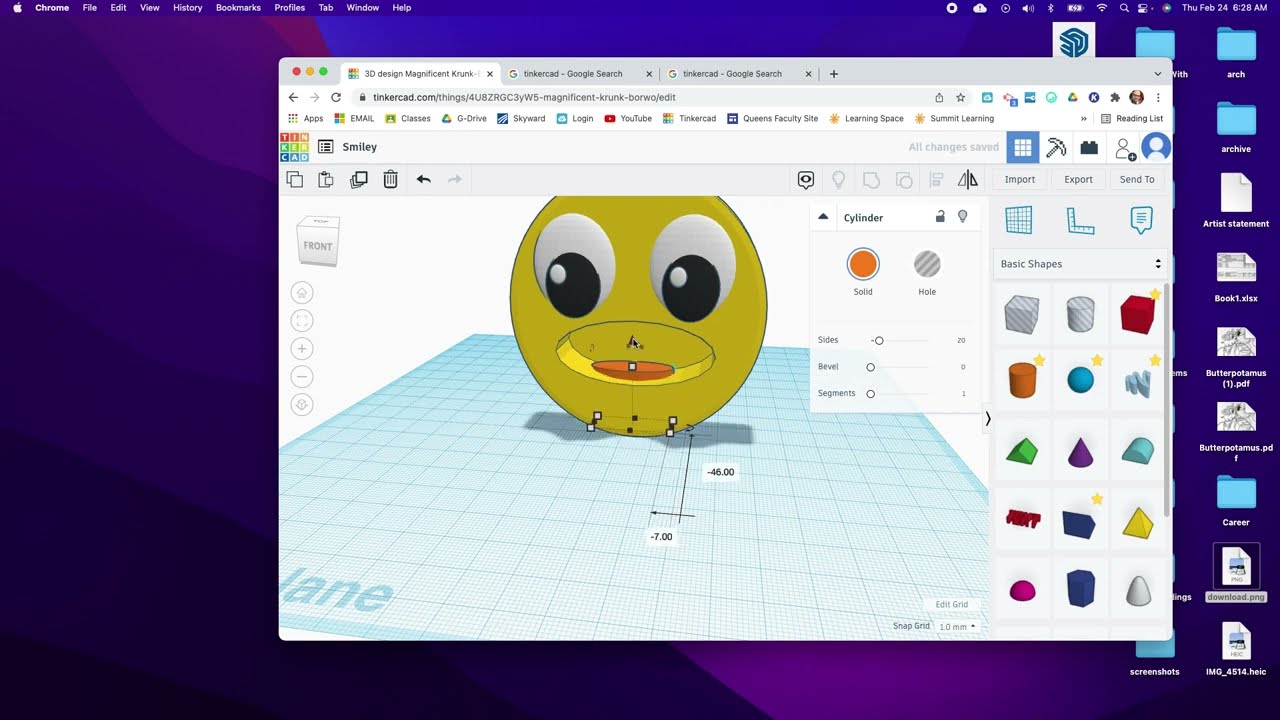Click the Duplicate and repeat icon

(x=359, y=179)
